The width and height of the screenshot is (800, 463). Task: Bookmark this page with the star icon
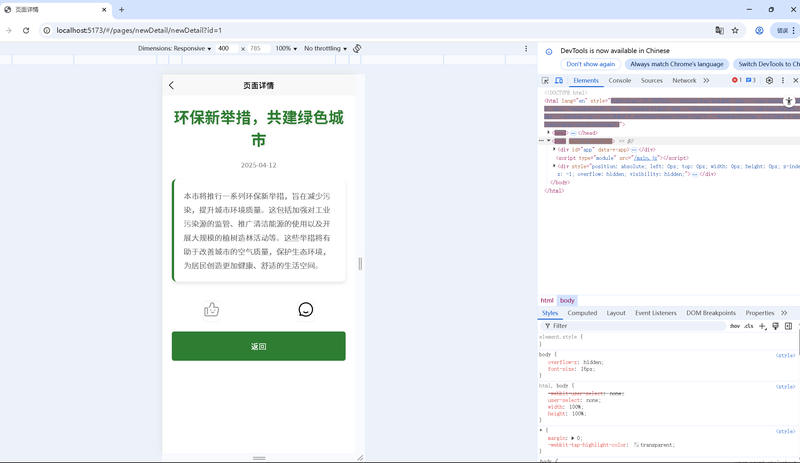tap(735, 31)
